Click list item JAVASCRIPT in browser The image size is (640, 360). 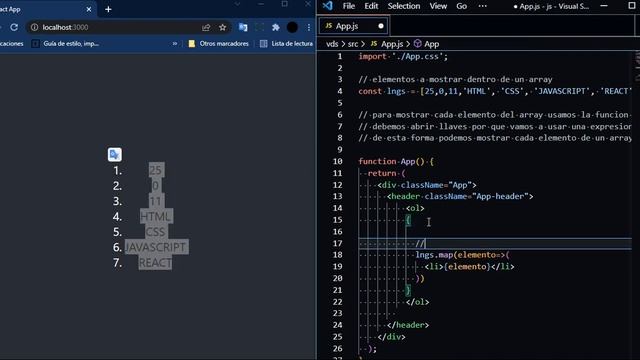(156, 247)
